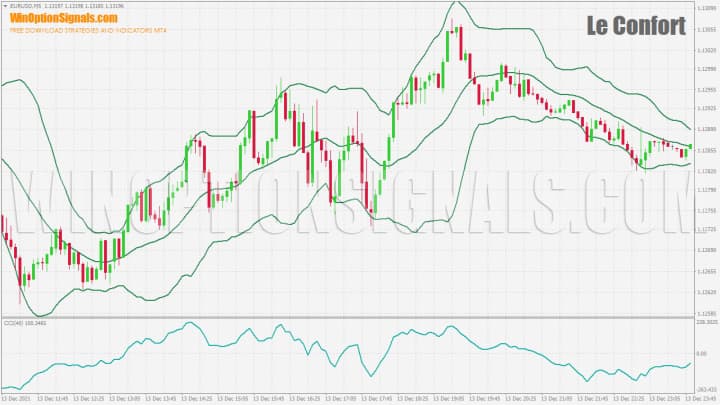The width and height of the screenshot is (720, 405).
Task: Click the WinOptionSignals.com orange logo
Action: click(x=59, y=18)
